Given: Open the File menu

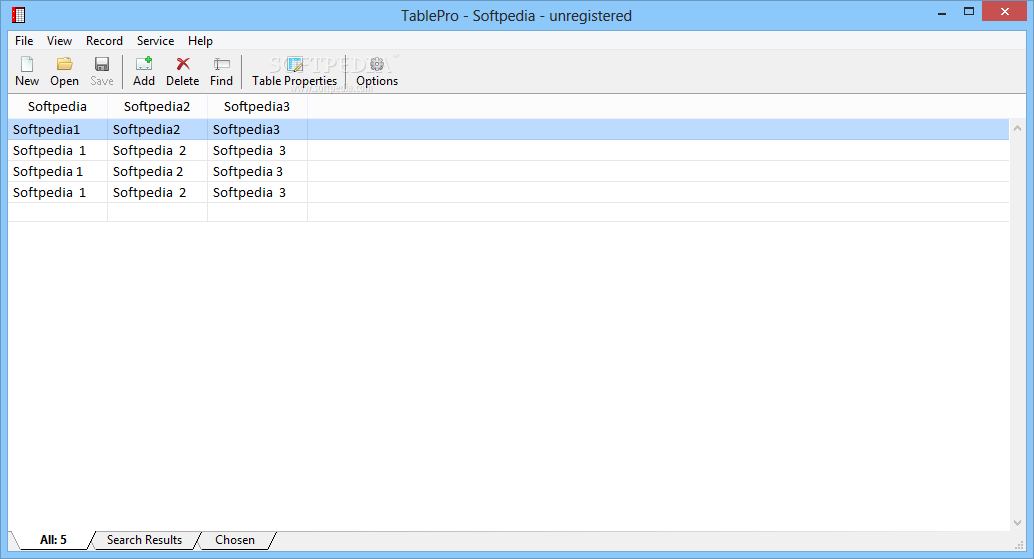Looking at the screenshot, I should (x=24, y=41).
